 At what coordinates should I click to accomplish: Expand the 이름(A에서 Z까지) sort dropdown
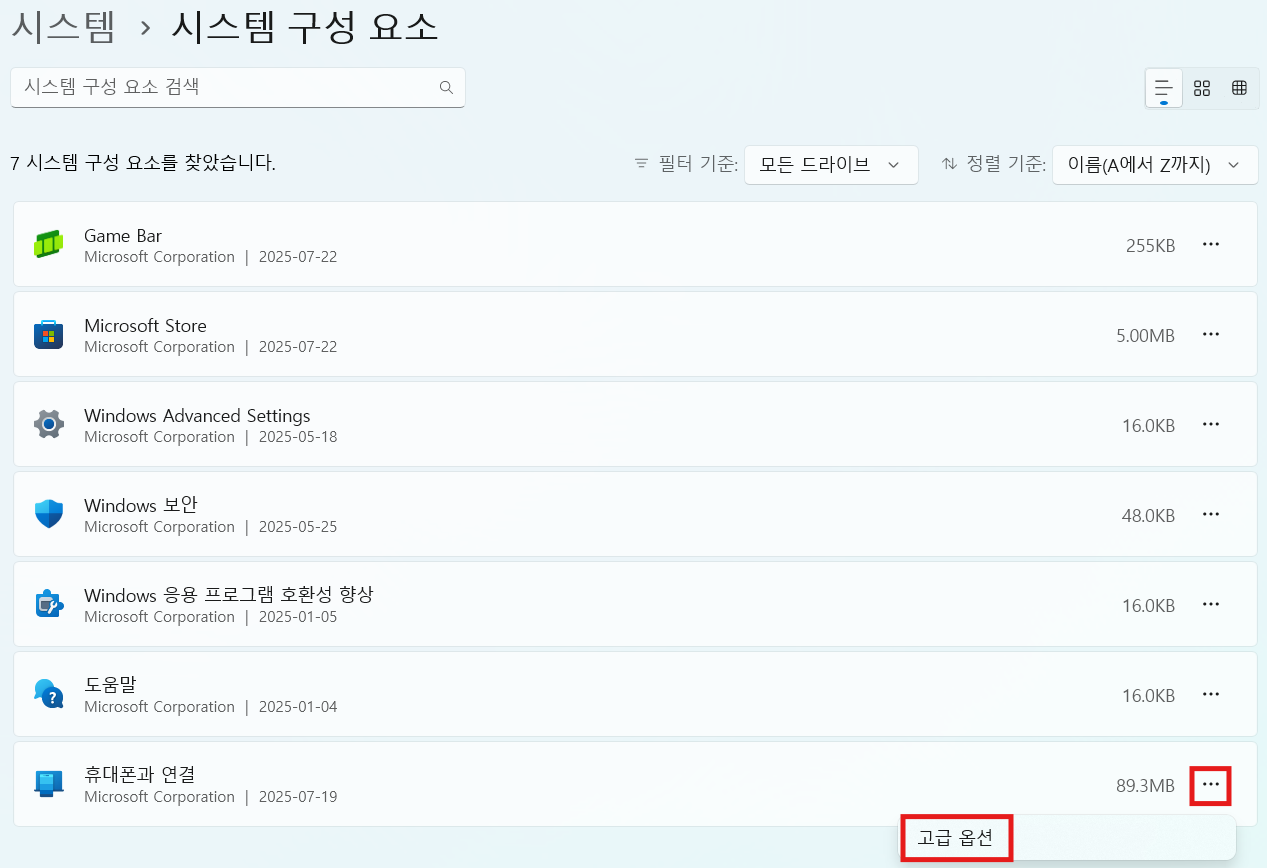click(1155, 165)
